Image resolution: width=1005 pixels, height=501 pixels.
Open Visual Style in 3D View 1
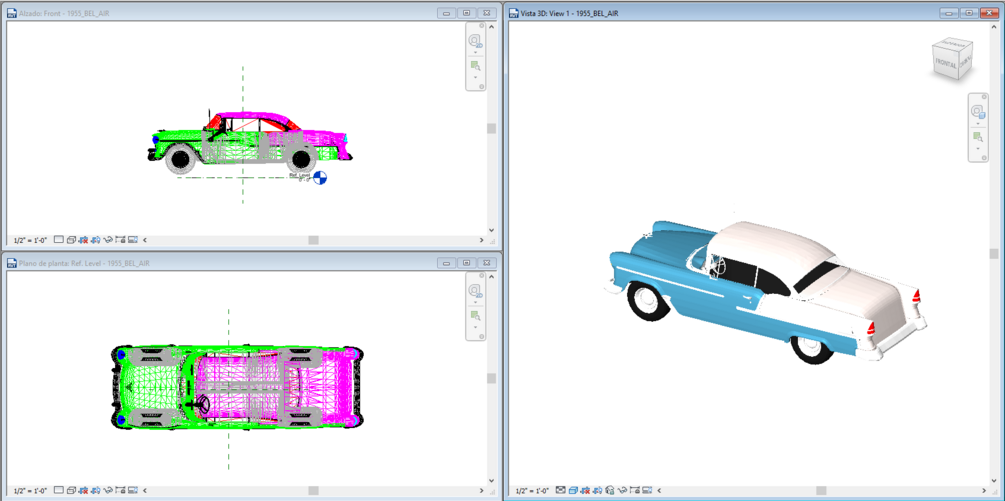coord(574,490)
